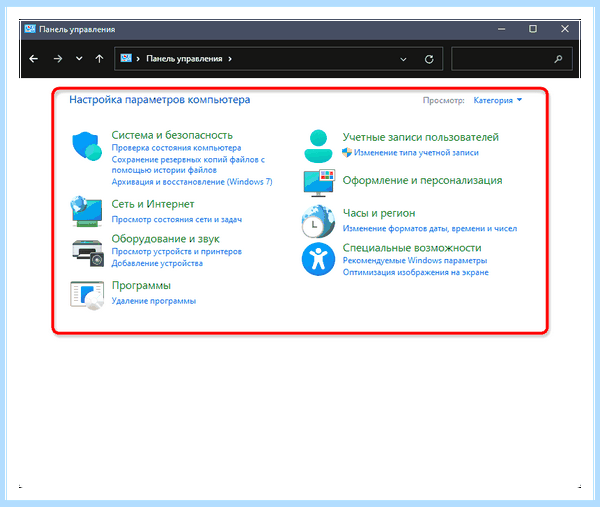Screen dimensions: 600x507
Task: Click Удаление программы link
Action: [x=153, y=301]
